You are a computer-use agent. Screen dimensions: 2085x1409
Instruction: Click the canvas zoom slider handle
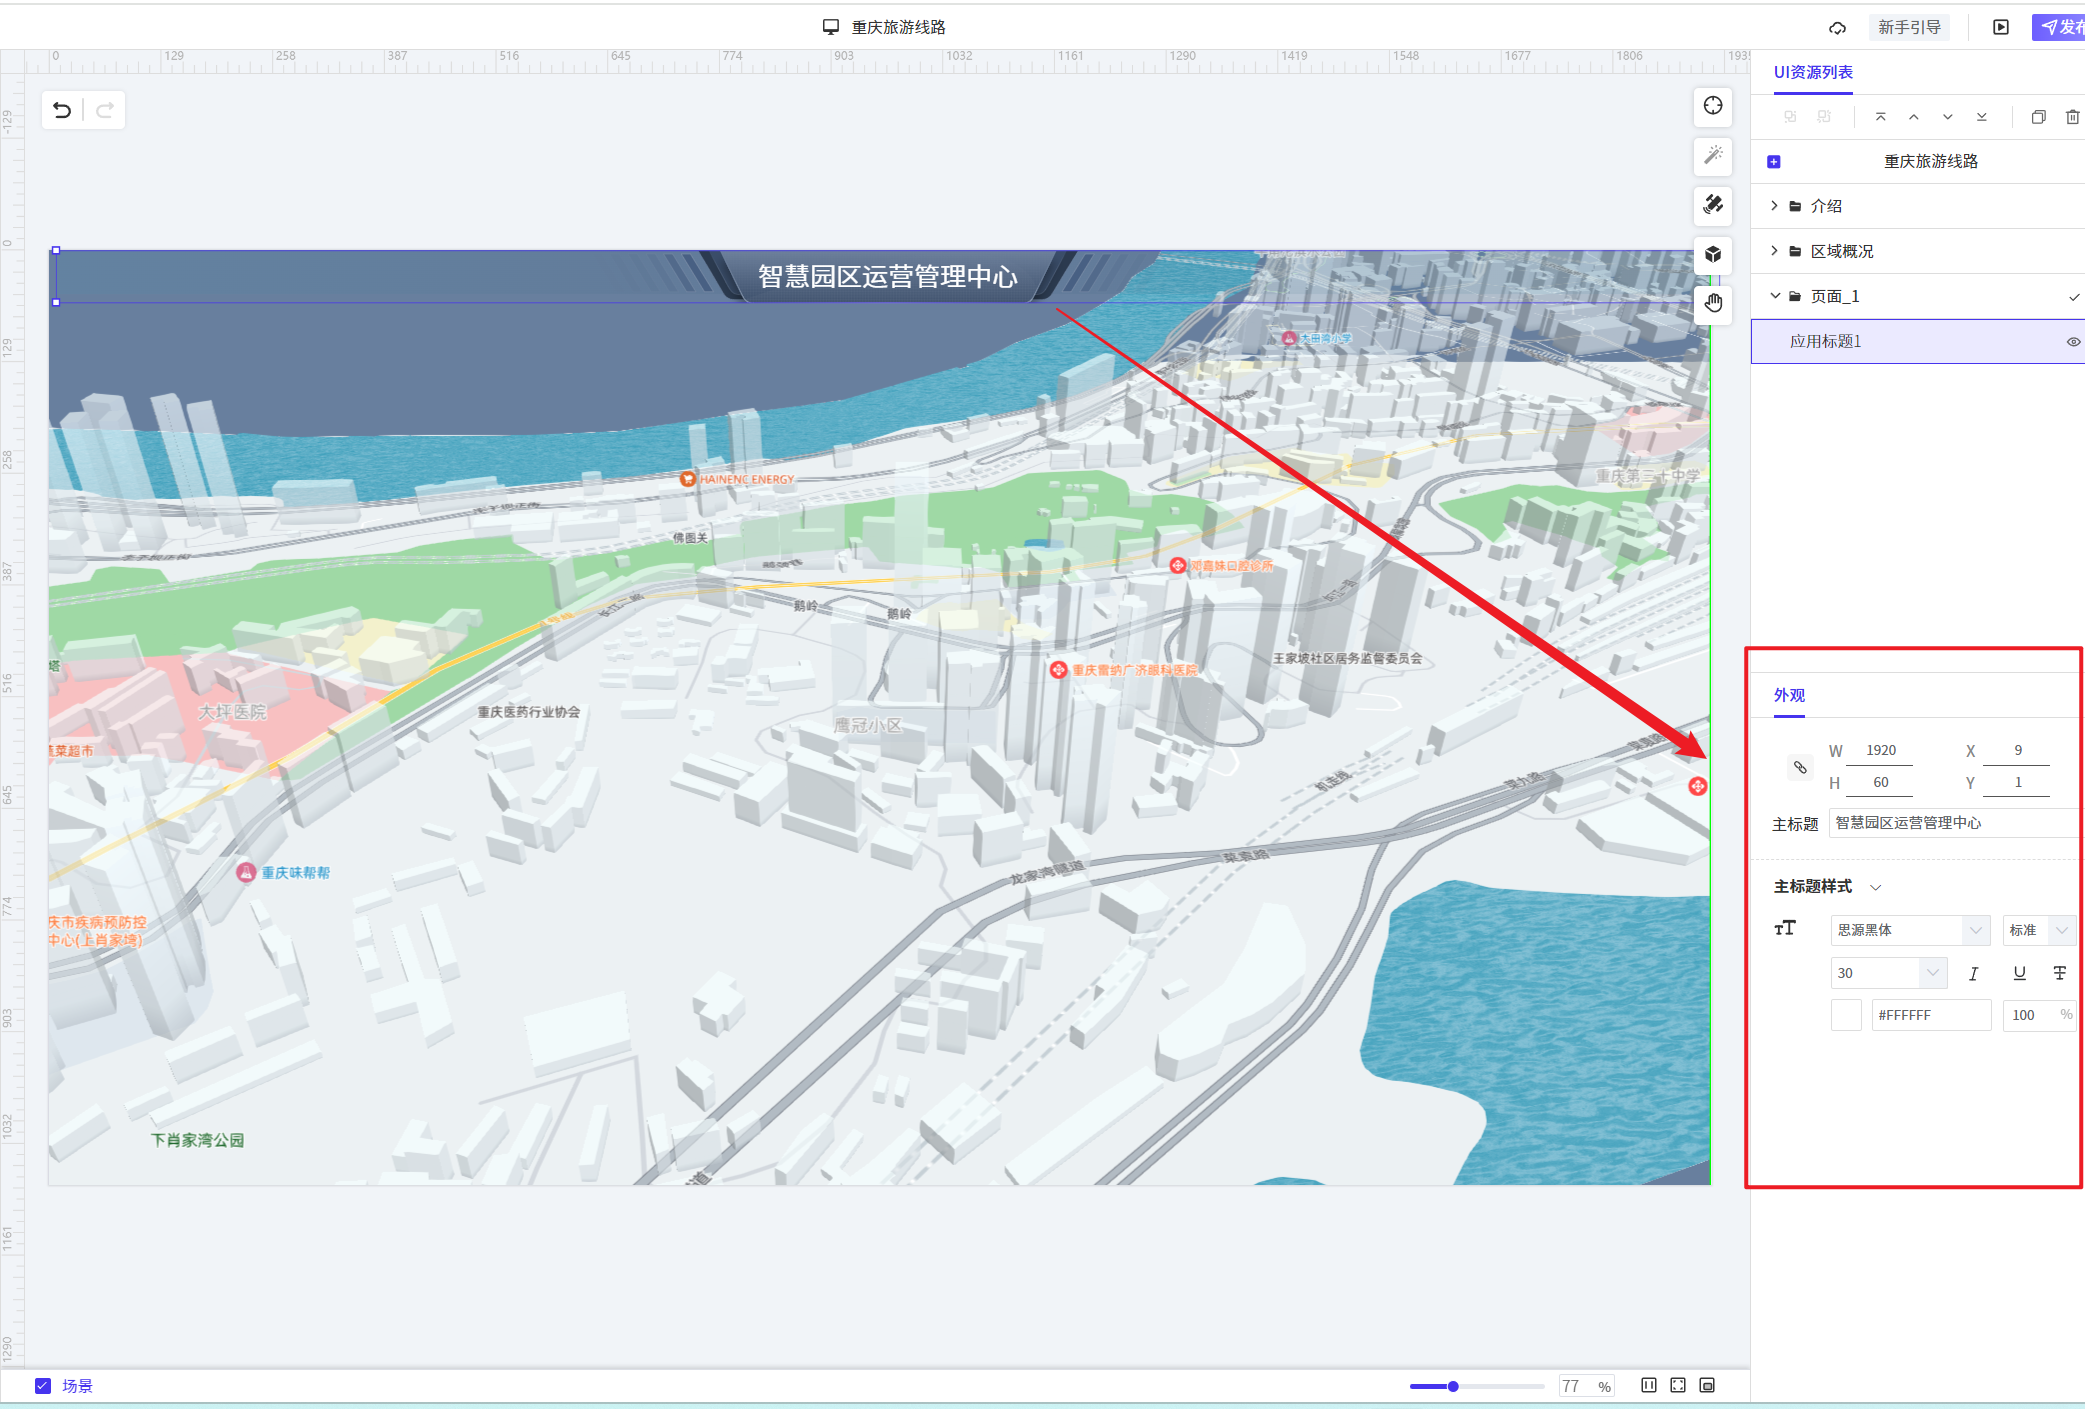[1453, 1386]
